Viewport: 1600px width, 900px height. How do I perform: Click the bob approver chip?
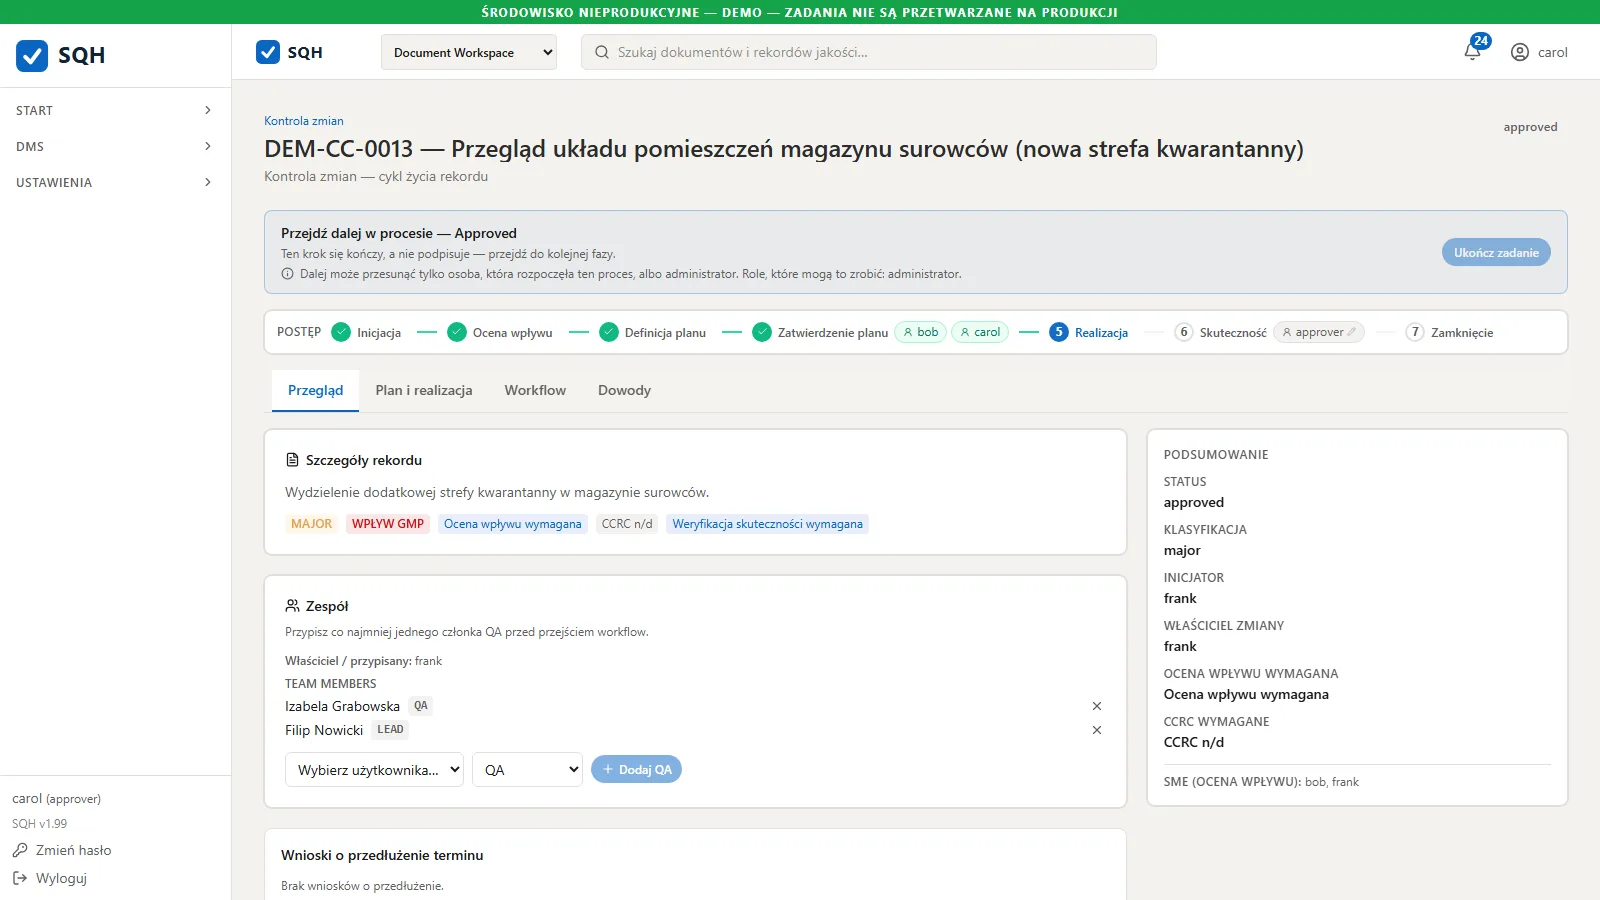coord(920,332)
